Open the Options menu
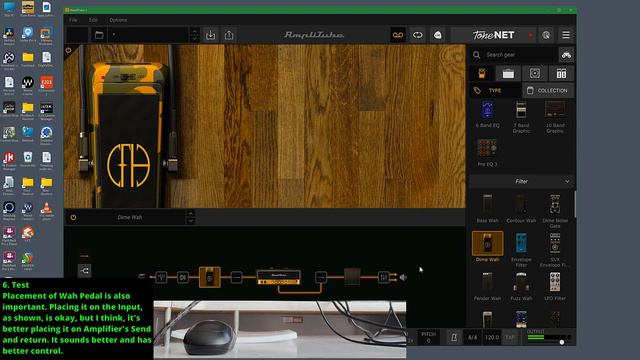Image resolution: width=640 pixels, height=360 pixels. 118,20
